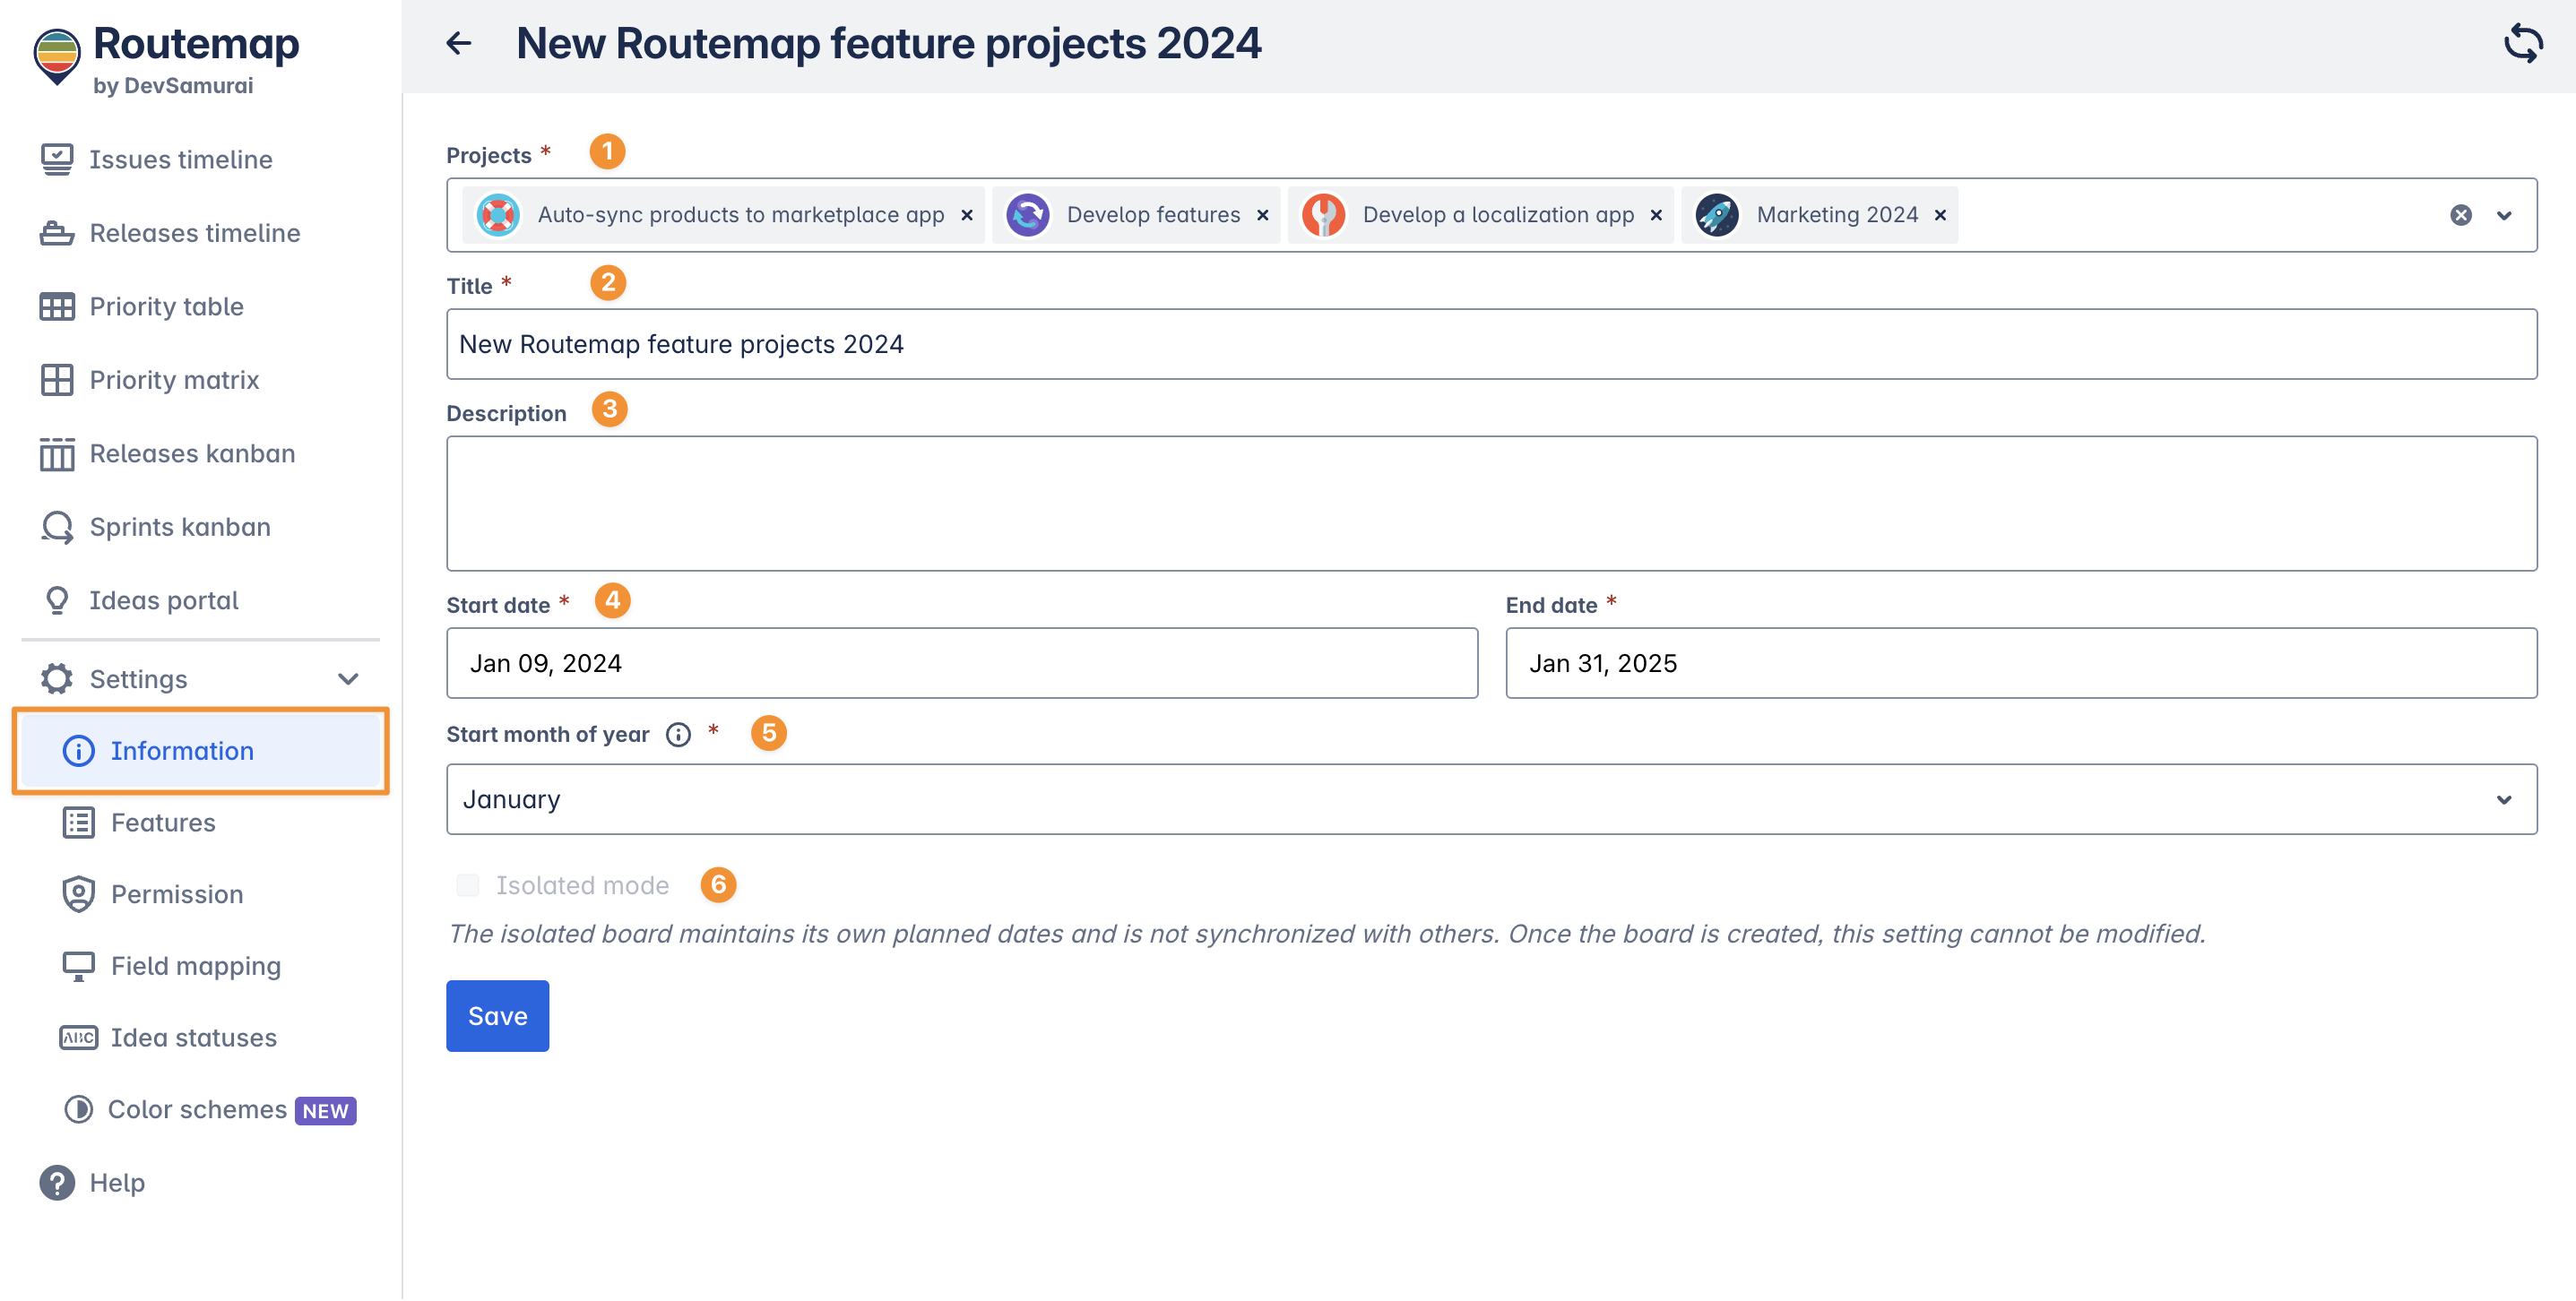
Task: Clear all selected projects
Action: (2461, 215)
